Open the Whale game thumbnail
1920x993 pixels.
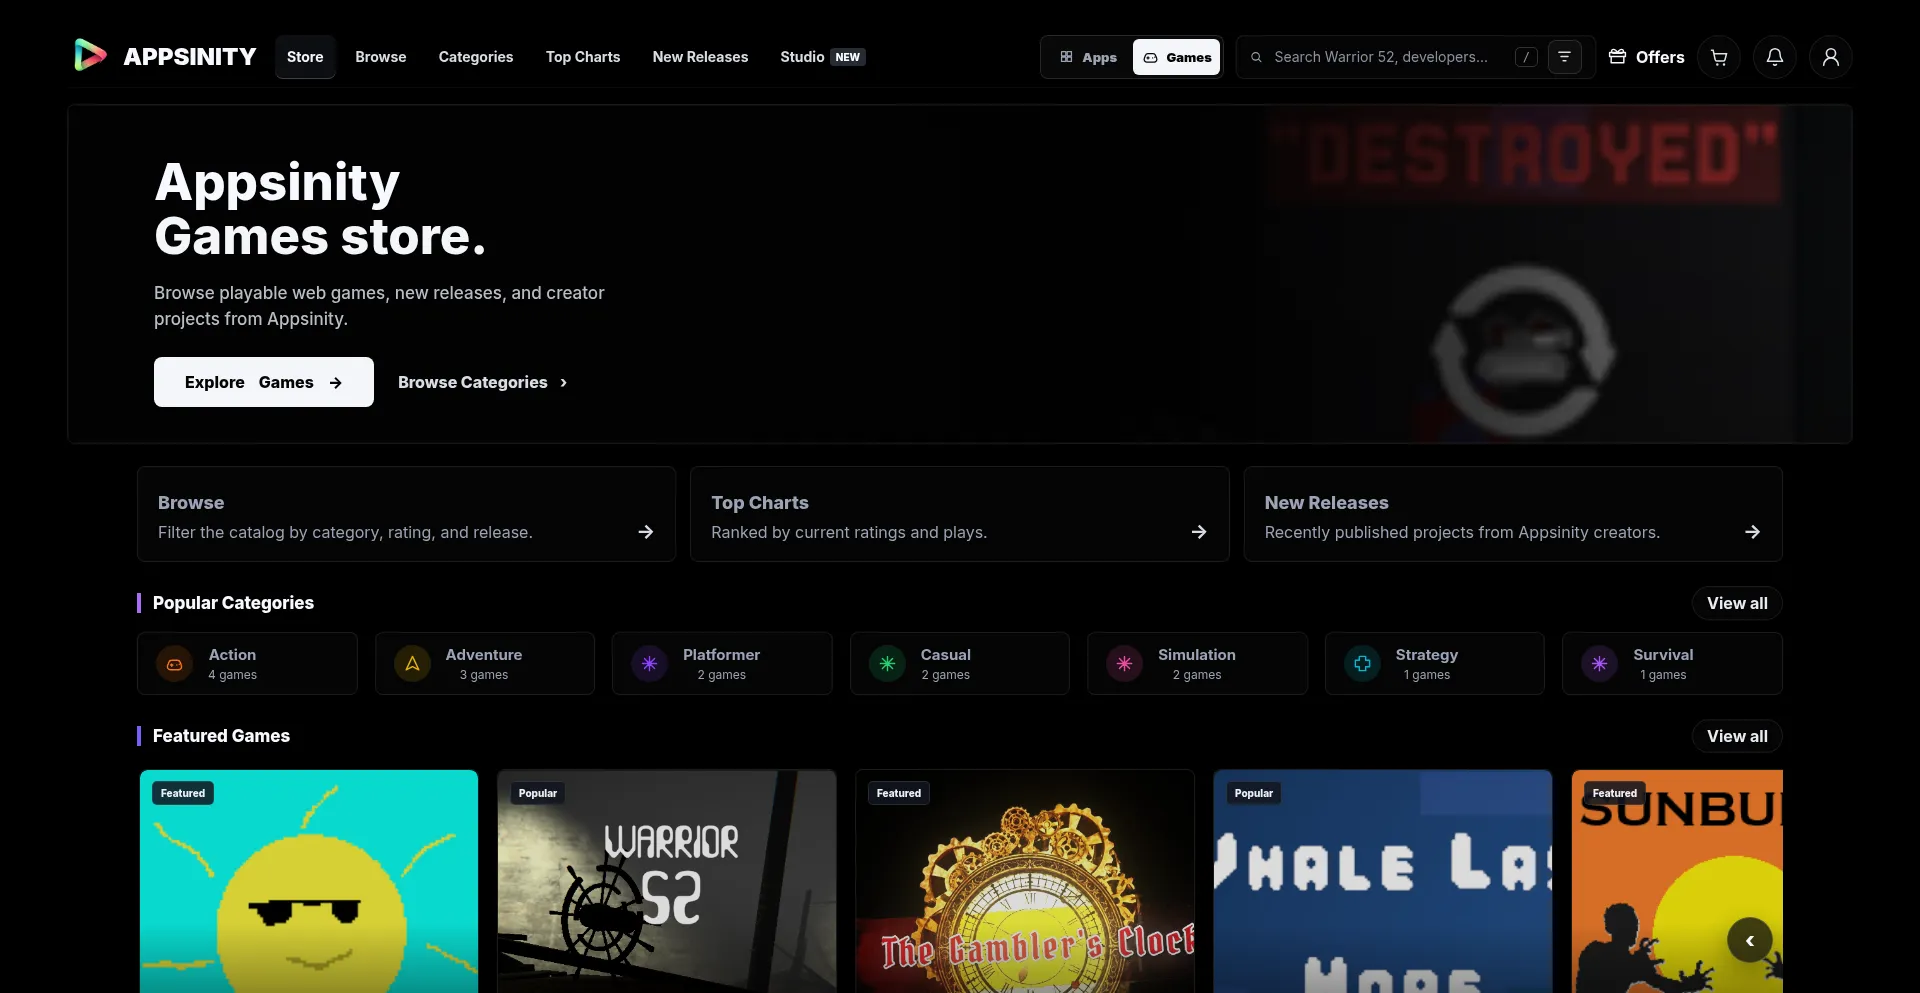click(x=1383, y=881)
